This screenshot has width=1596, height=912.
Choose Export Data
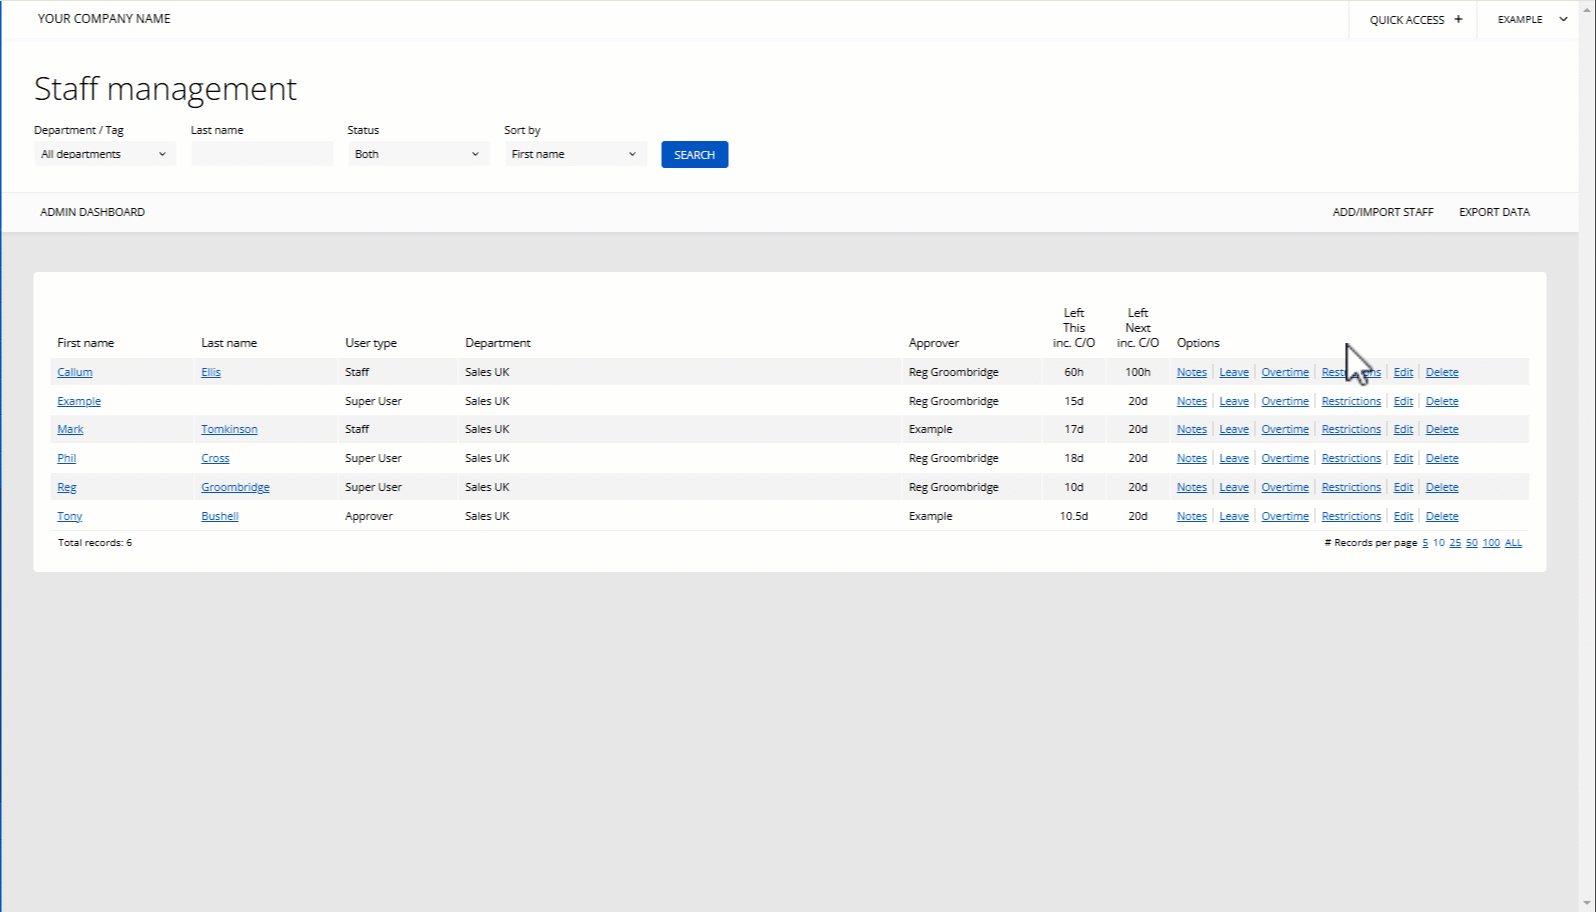(x=1494, y=212)
